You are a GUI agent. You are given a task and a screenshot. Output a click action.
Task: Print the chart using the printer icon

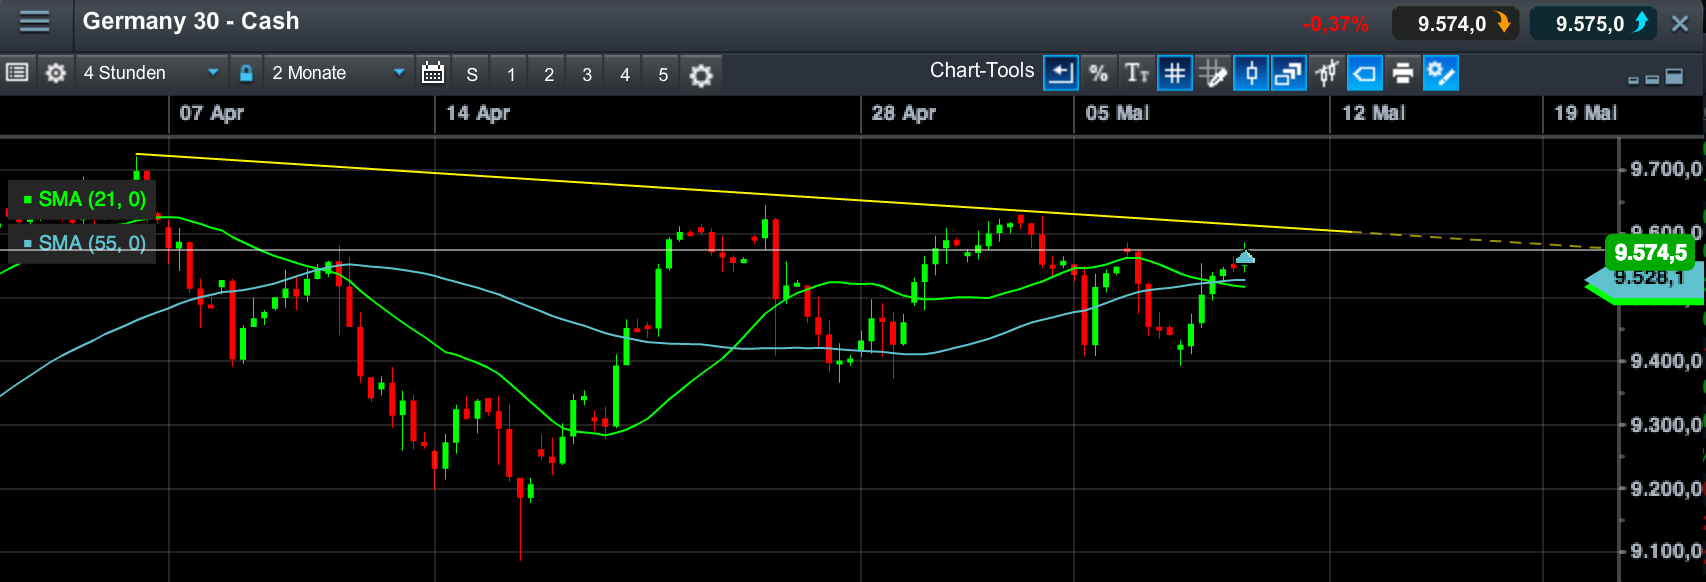pyautogui.click(x=1403, y=73)
